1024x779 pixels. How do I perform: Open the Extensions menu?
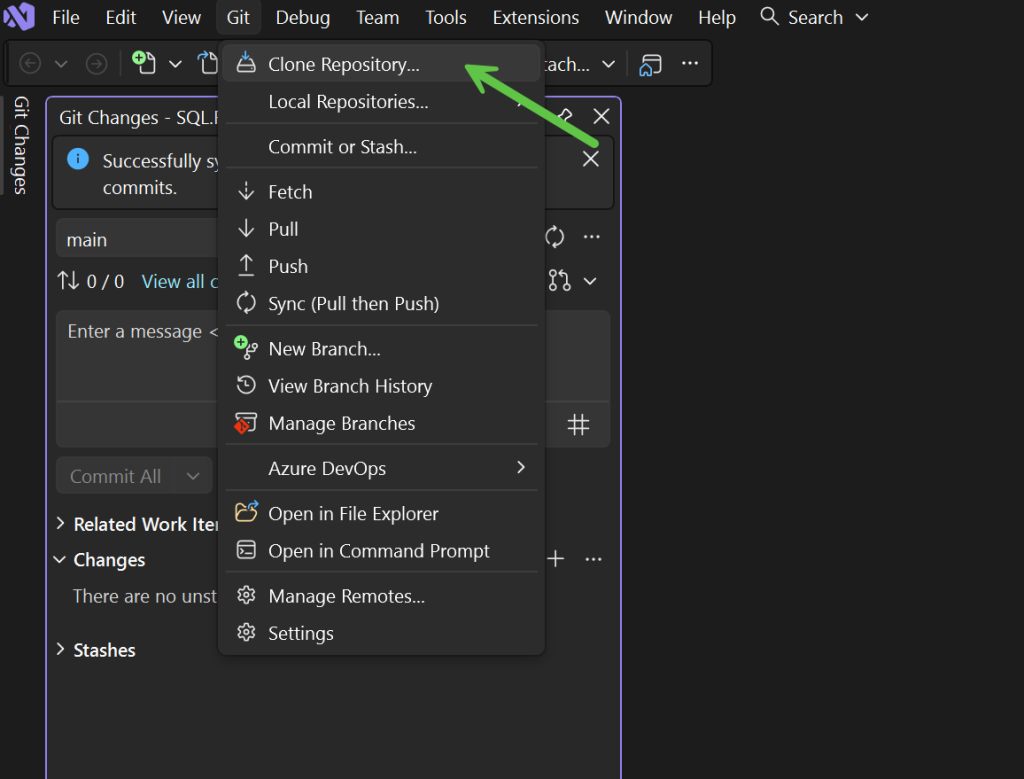point(536,18)
